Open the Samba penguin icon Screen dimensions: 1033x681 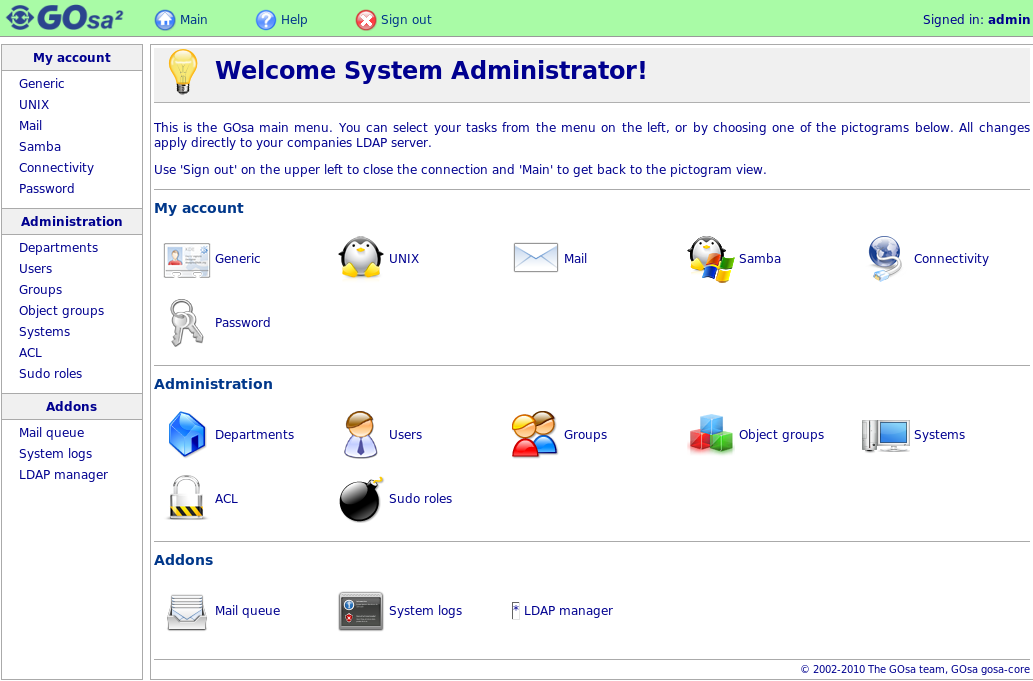[710, 259]
